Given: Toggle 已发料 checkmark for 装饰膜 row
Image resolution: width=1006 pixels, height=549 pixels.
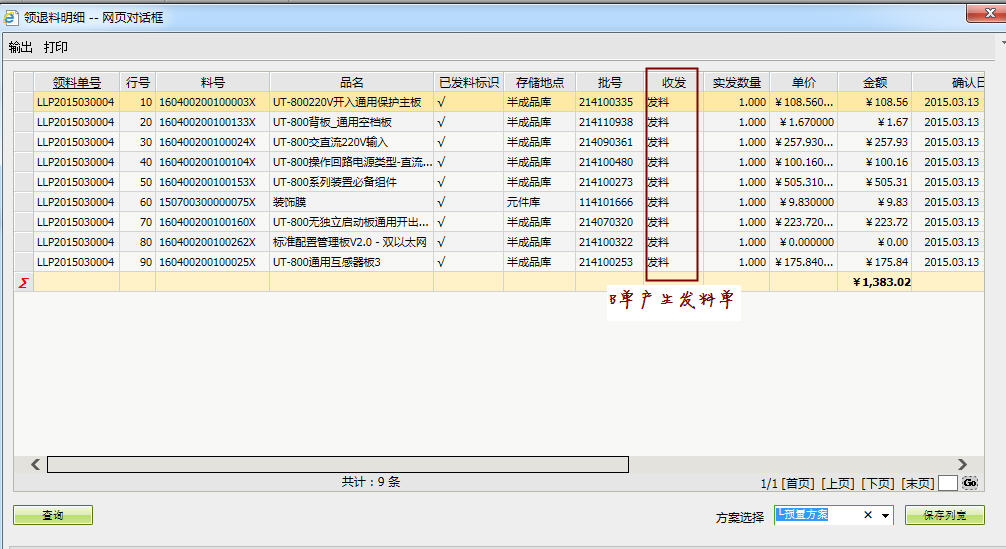Looking at the screenshot, I should (441, 202).
